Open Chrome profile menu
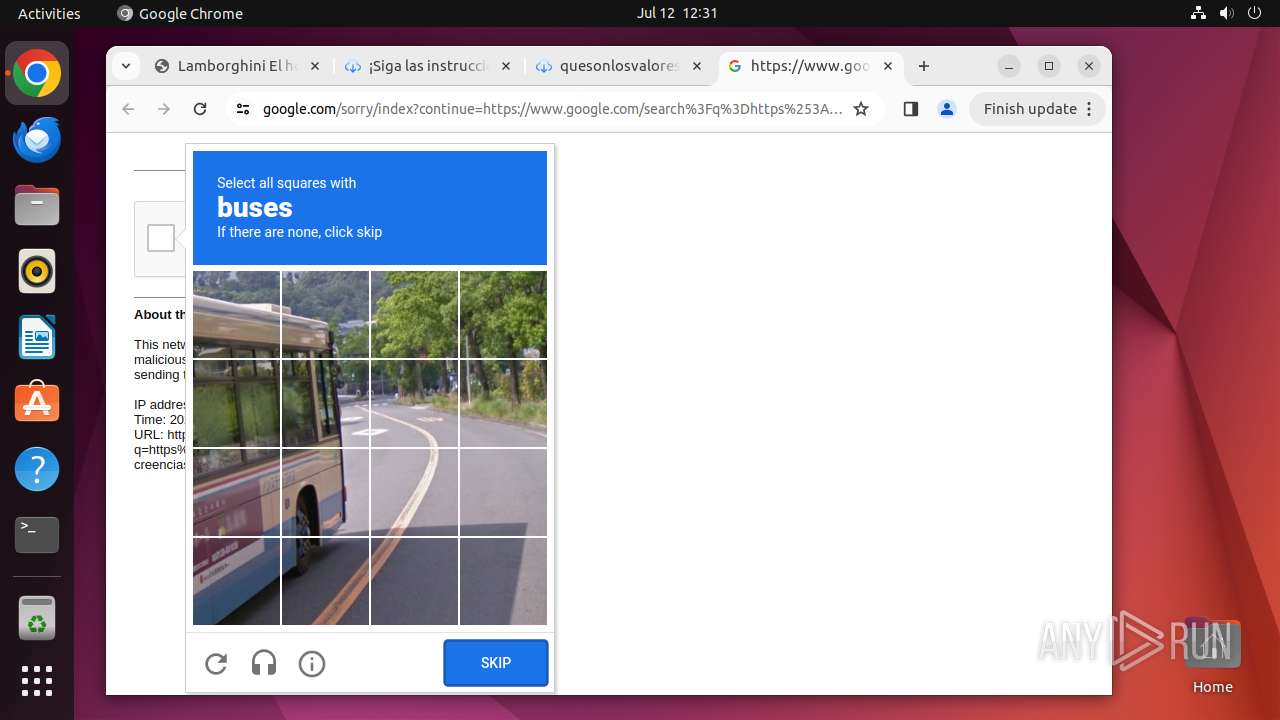Image resolution: width=1280 pixels, height=720 pixels. pyautogui.click(x=947, y=109)
